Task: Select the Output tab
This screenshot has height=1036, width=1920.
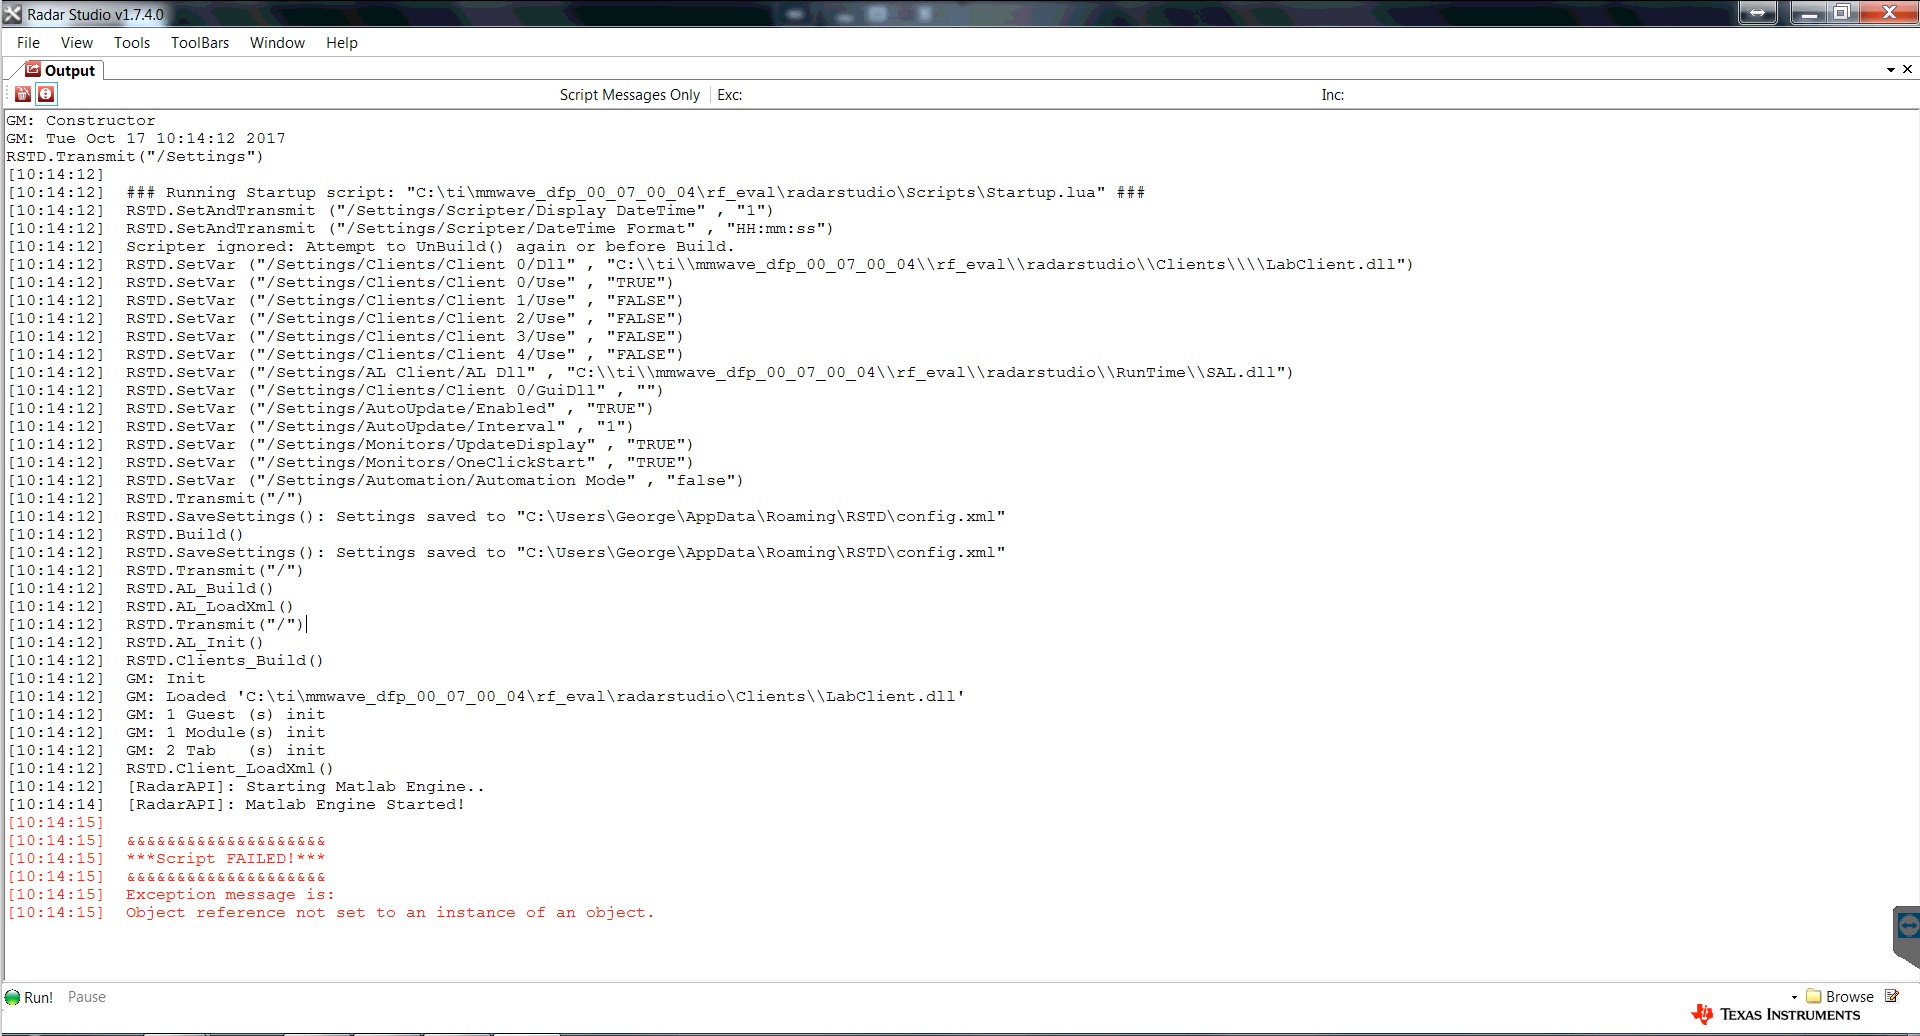Action: [x=60, y=70]
